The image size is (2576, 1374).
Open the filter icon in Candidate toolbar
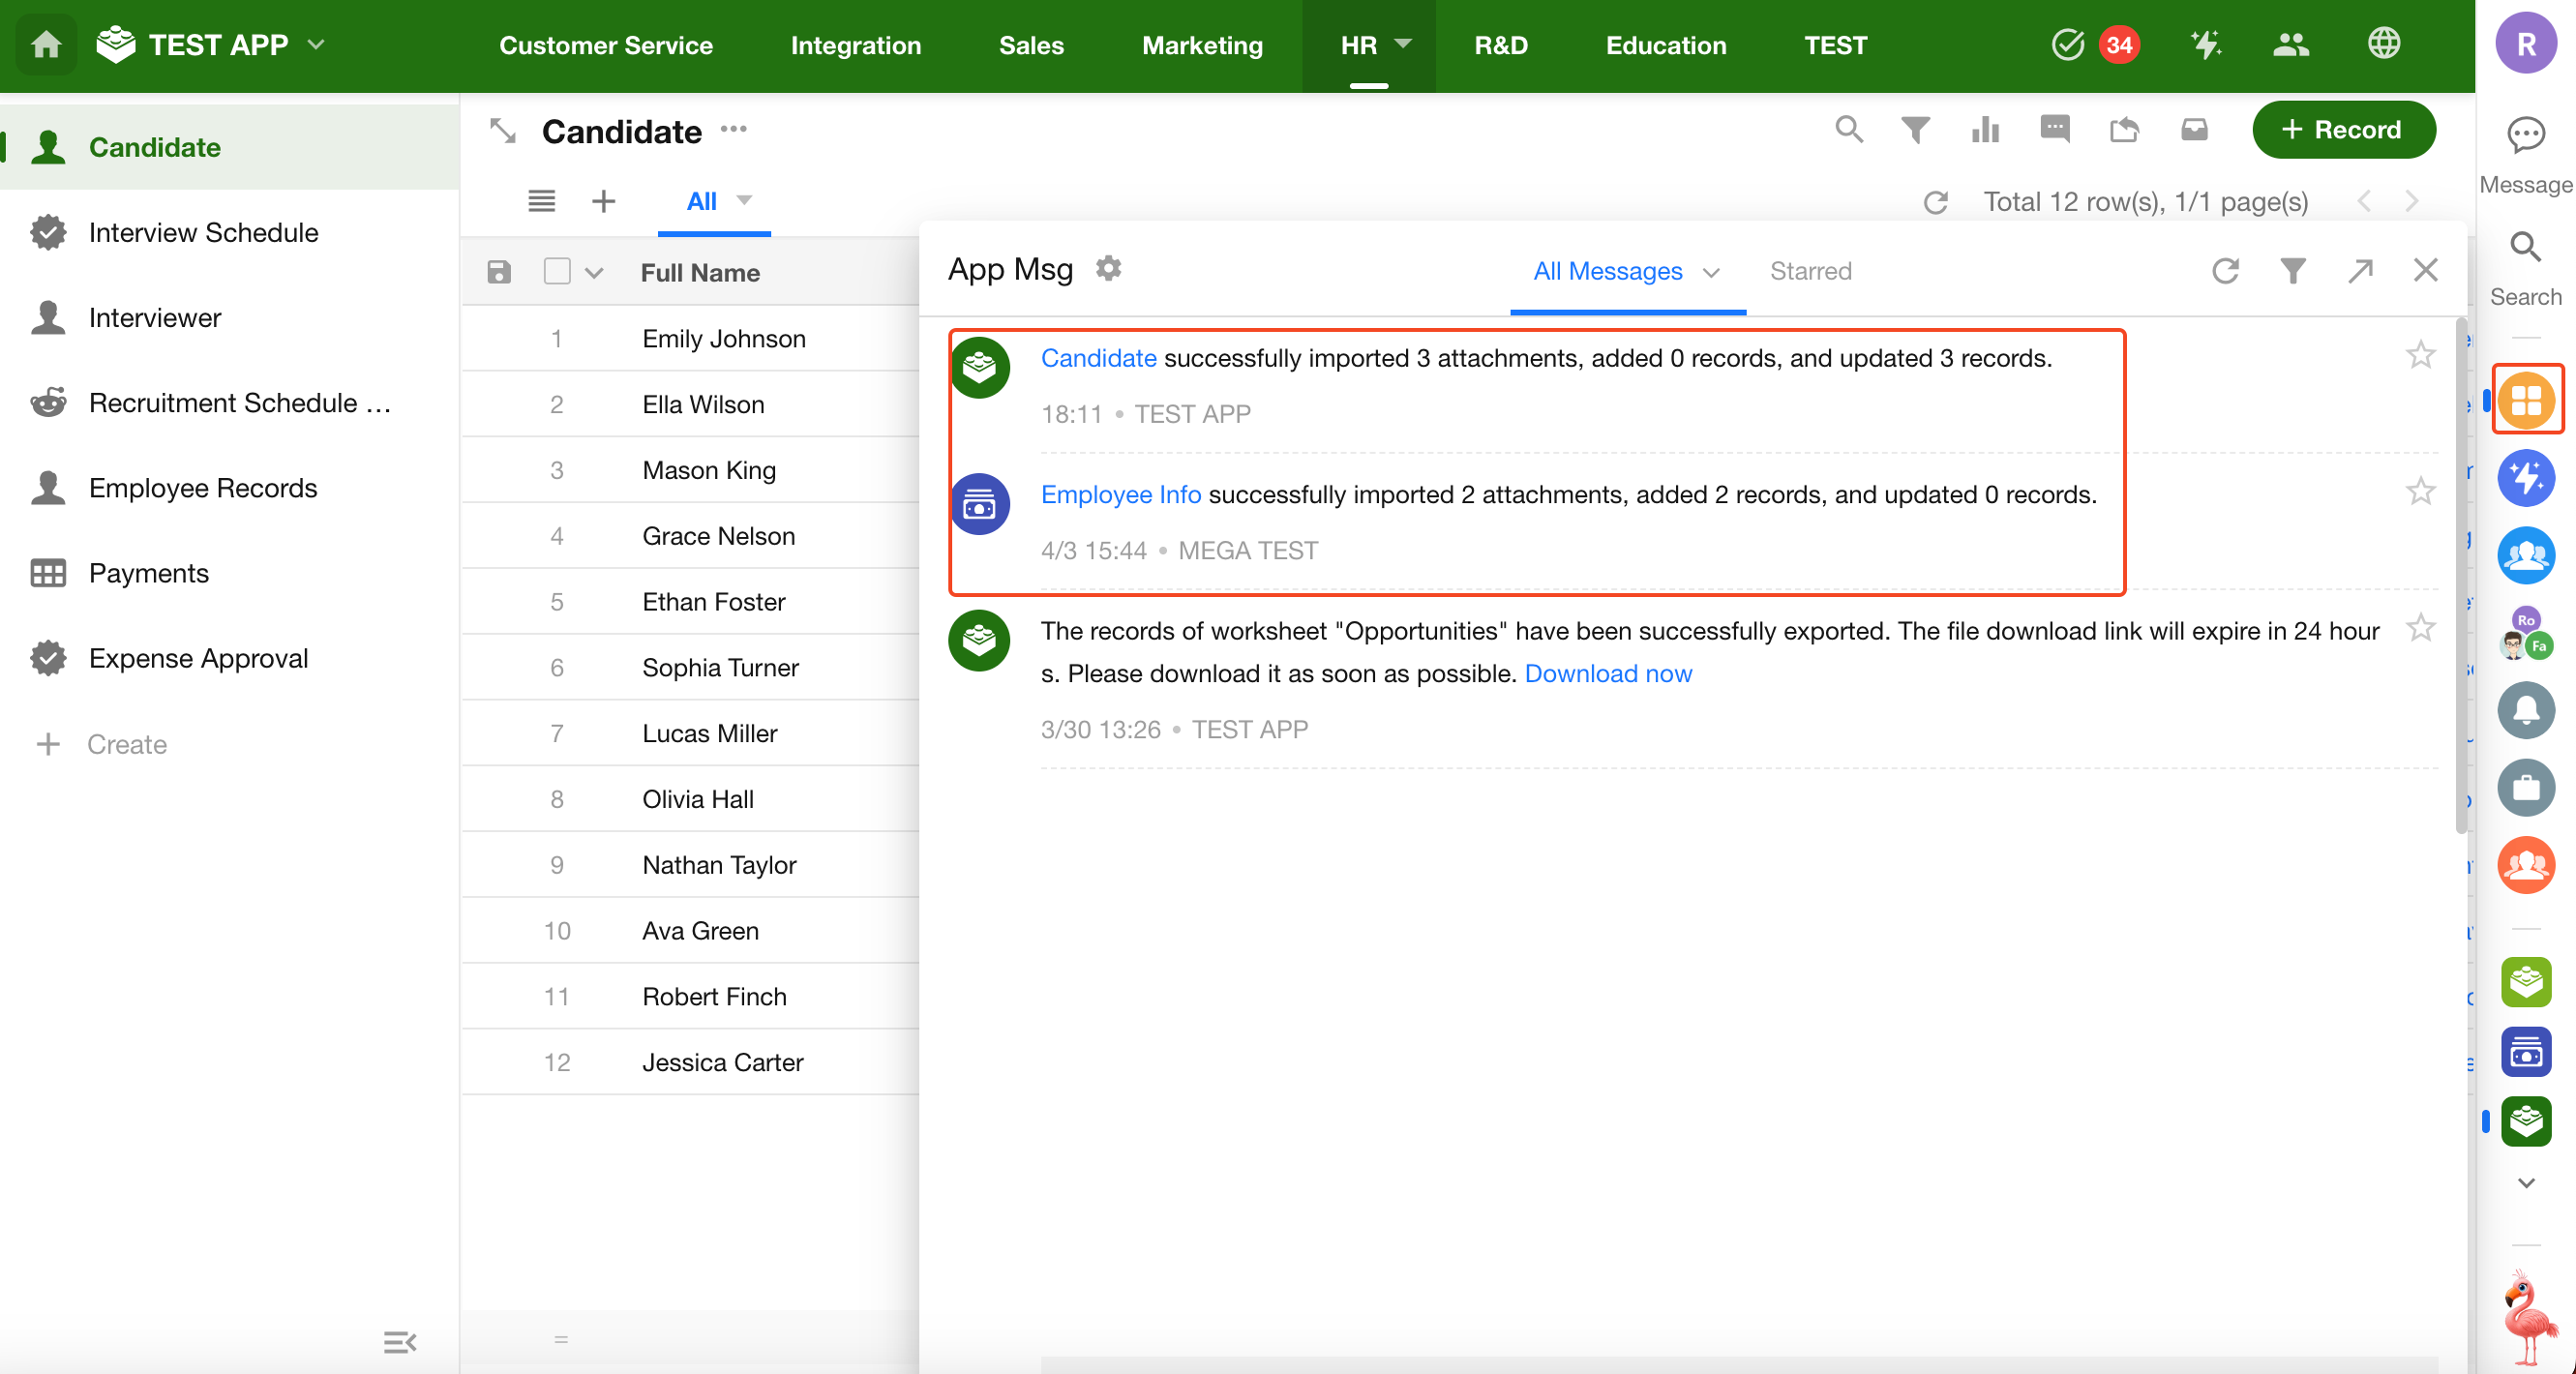[x=1915, y=130]
